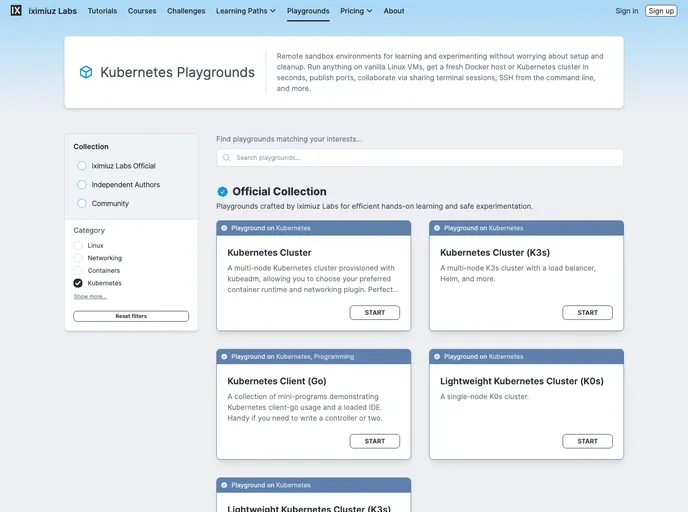Enable the Networking category filter

pyautogui.click(x=78, y=258)
